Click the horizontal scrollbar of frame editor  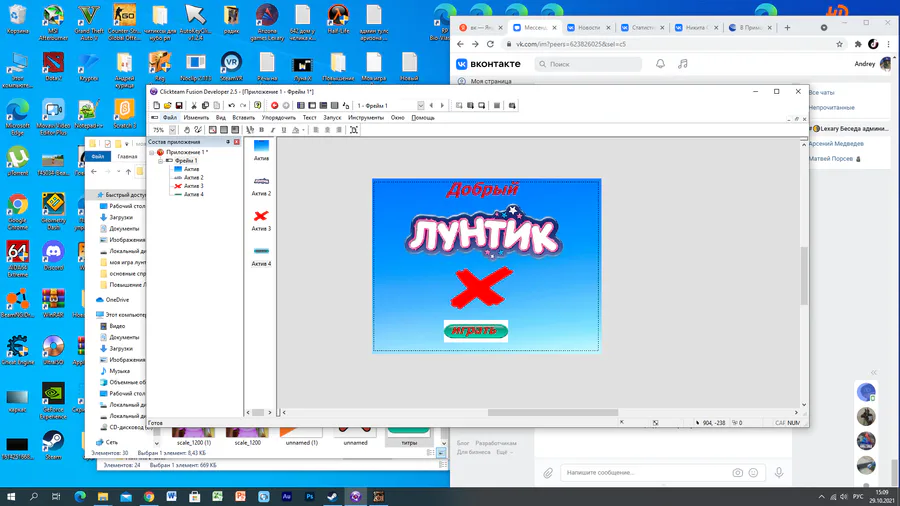[x=553, y=412]
